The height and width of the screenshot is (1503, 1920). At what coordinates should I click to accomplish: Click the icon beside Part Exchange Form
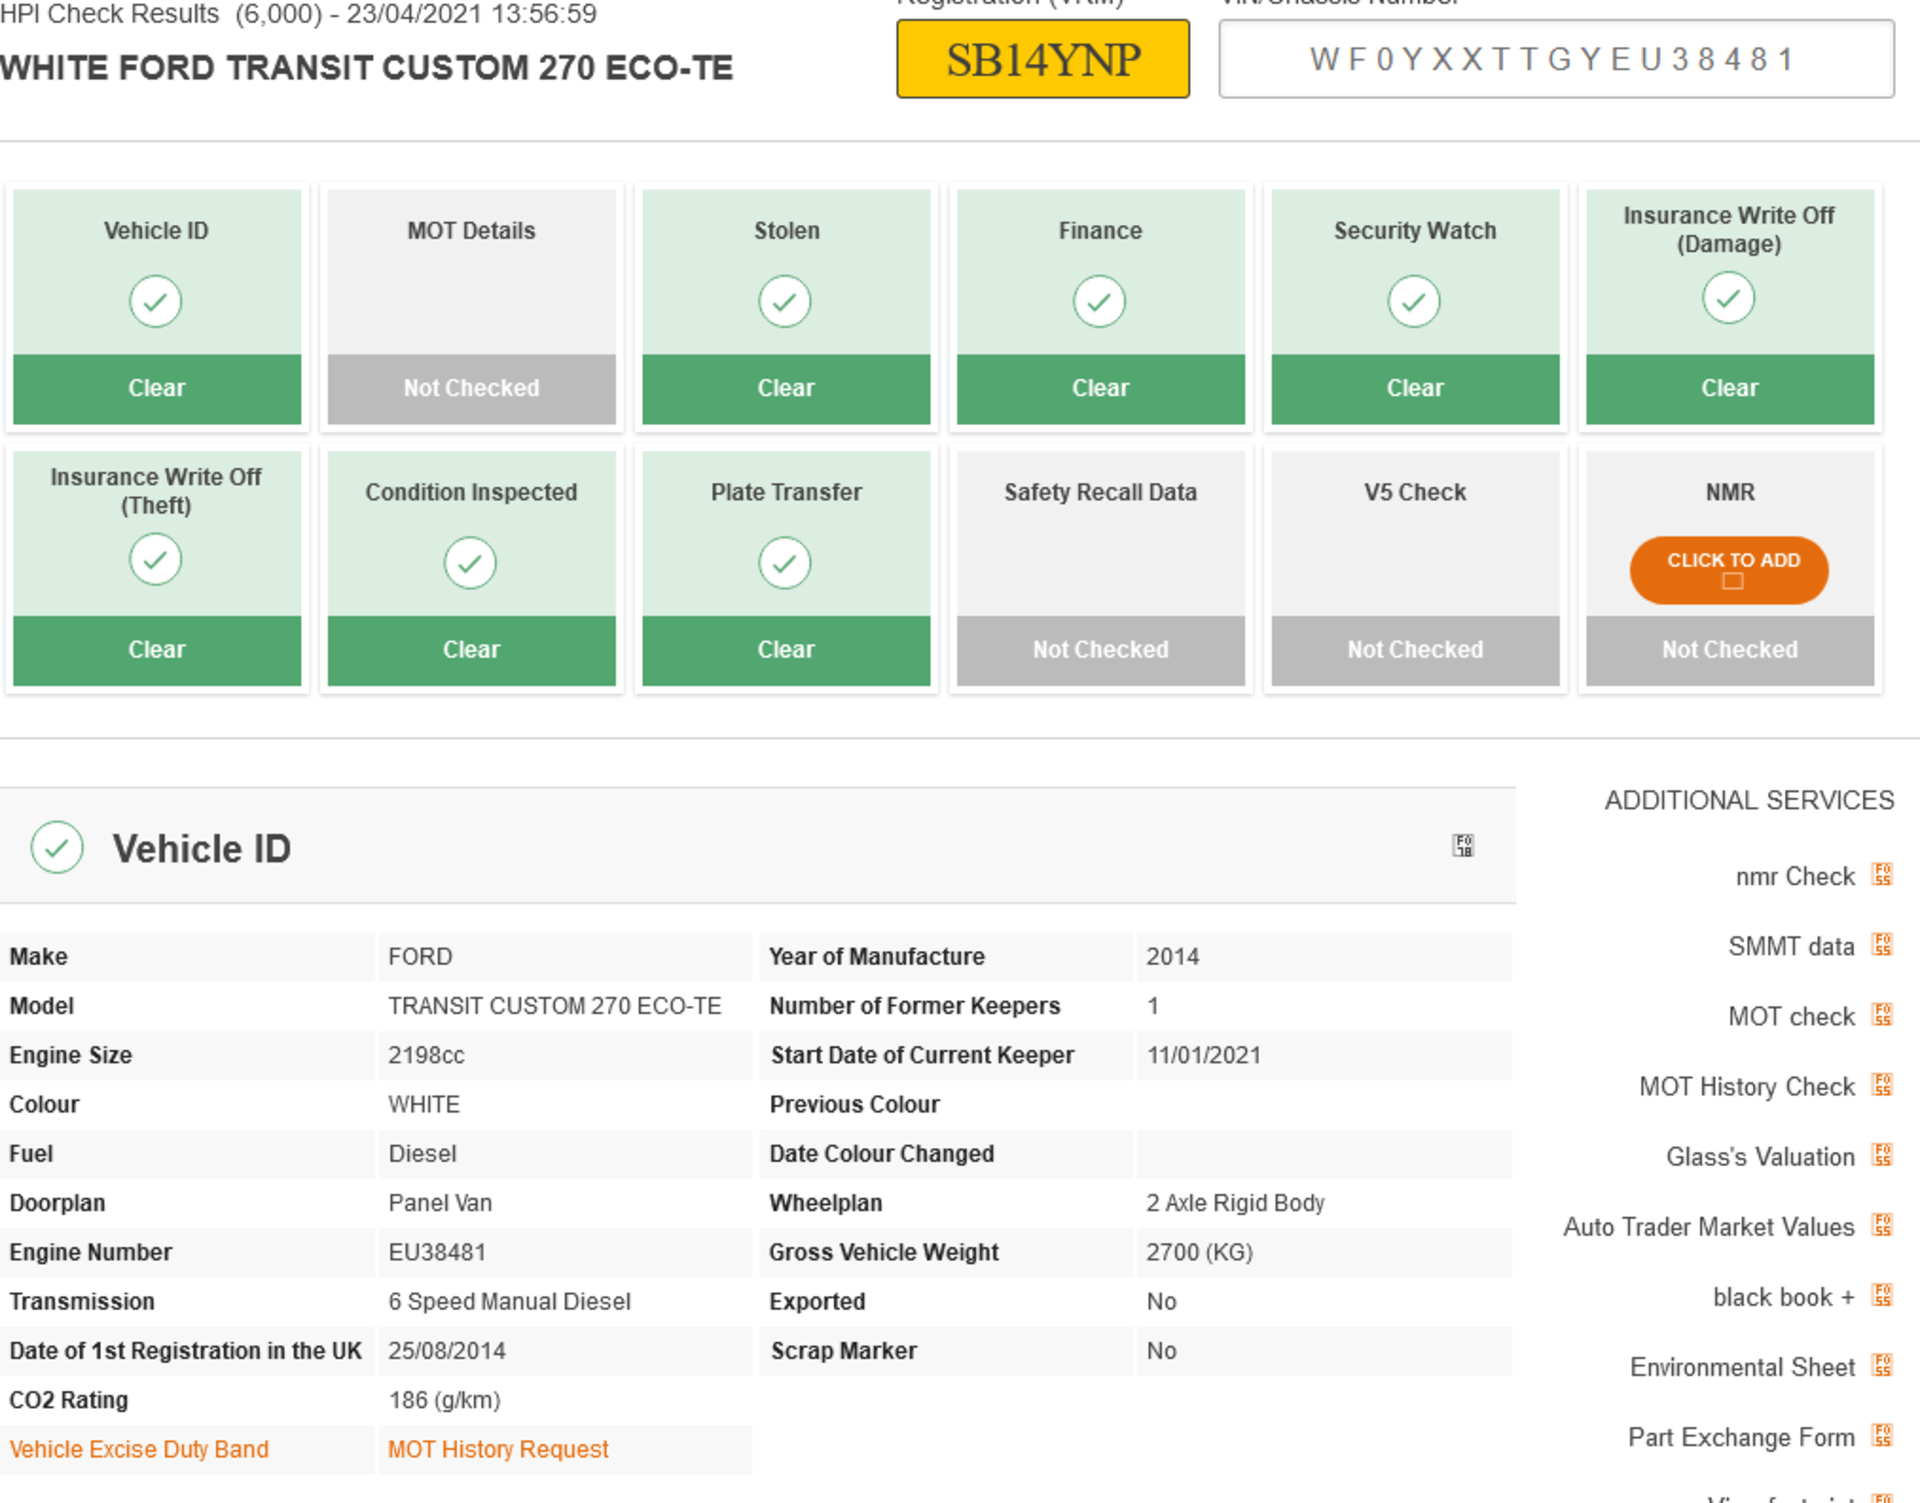pos(1882,1436)
